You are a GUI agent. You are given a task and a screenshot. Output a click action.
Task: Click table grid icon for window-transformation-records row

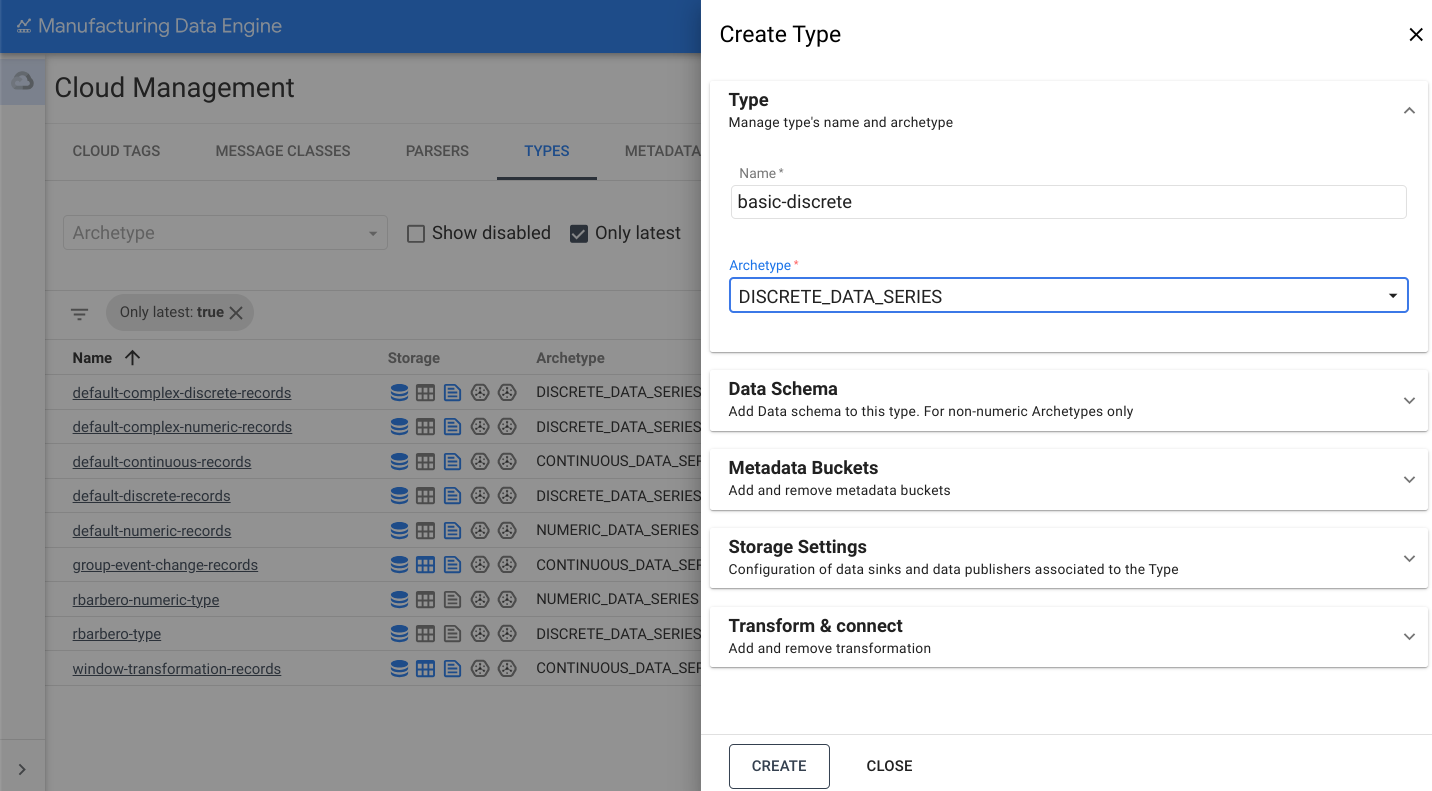425,669
